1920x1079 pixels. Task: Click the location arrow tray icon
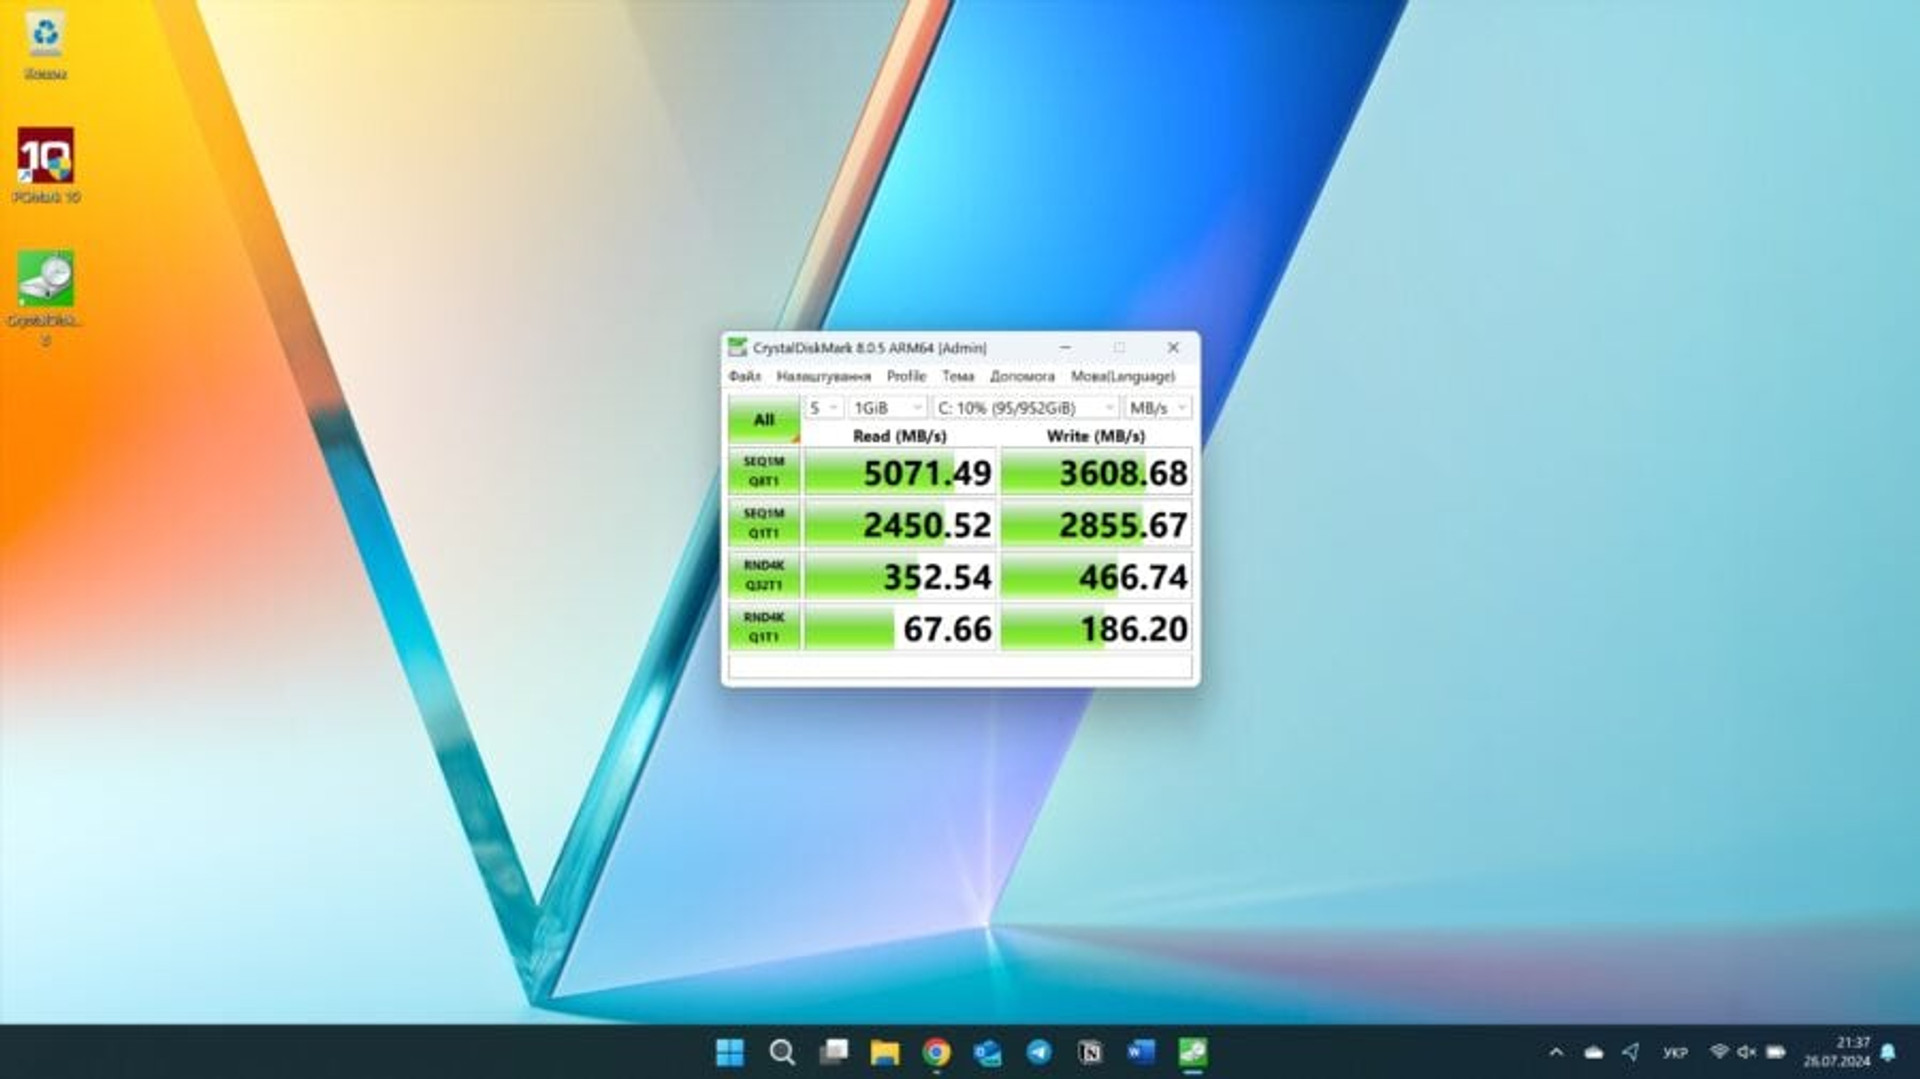click(x=1631, y=1052)
